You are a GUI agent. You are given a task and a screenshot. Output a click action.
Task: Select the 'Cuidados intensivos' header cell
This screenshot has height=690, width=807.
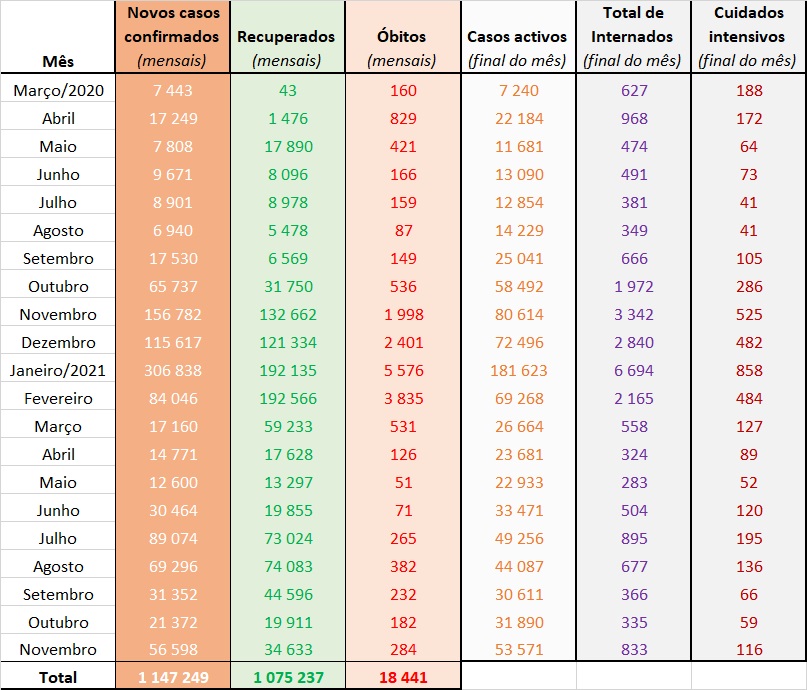tap(749, 37)
